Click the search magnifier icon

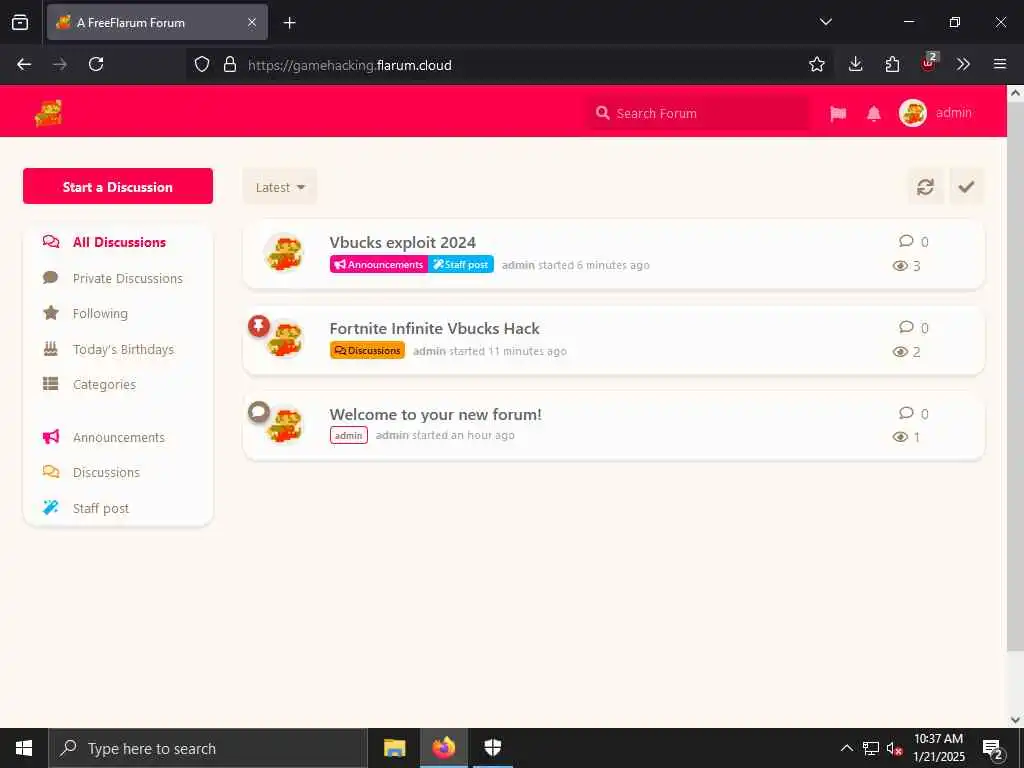603,113
